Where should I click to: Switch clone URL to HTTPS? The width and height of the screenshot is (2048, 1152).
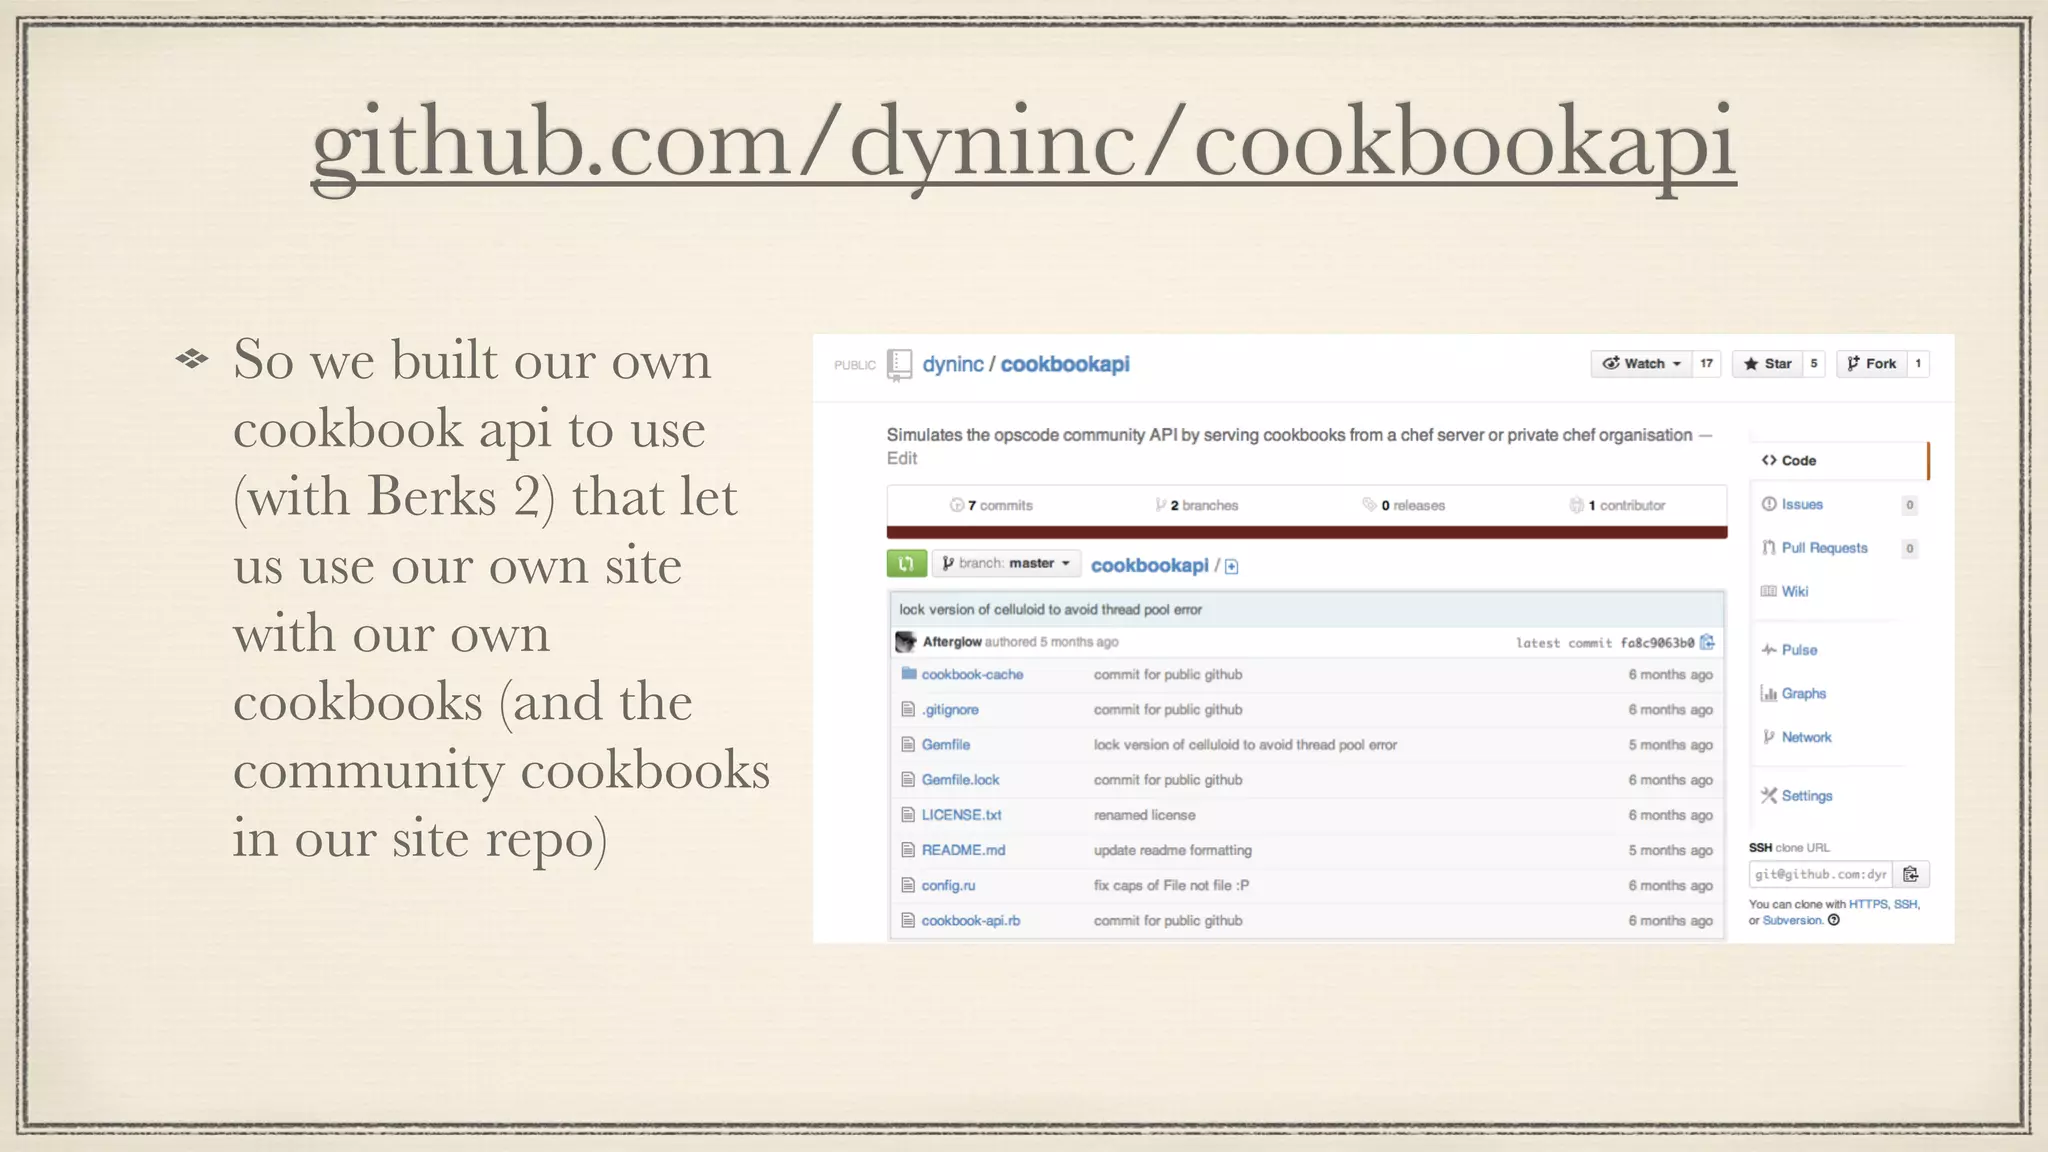click(x=1867, y=904)
